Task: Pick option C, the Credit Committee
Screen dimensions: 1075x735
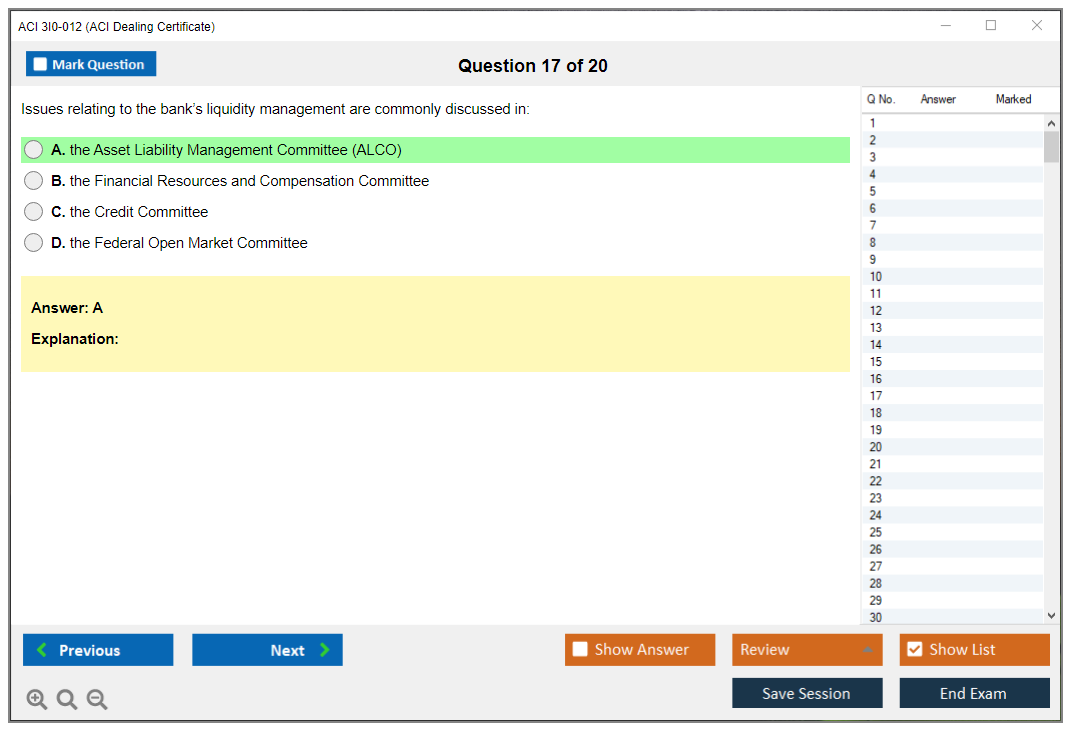Action: coord(34,212)
